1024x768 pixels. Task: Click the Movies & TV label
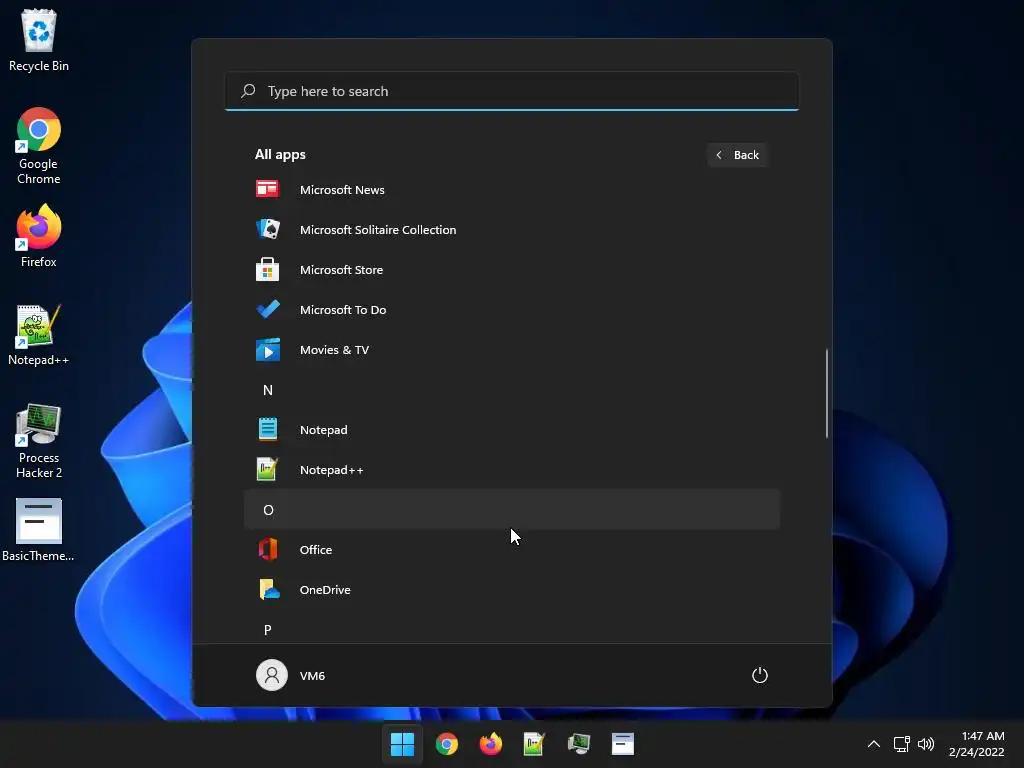point(334,349)
